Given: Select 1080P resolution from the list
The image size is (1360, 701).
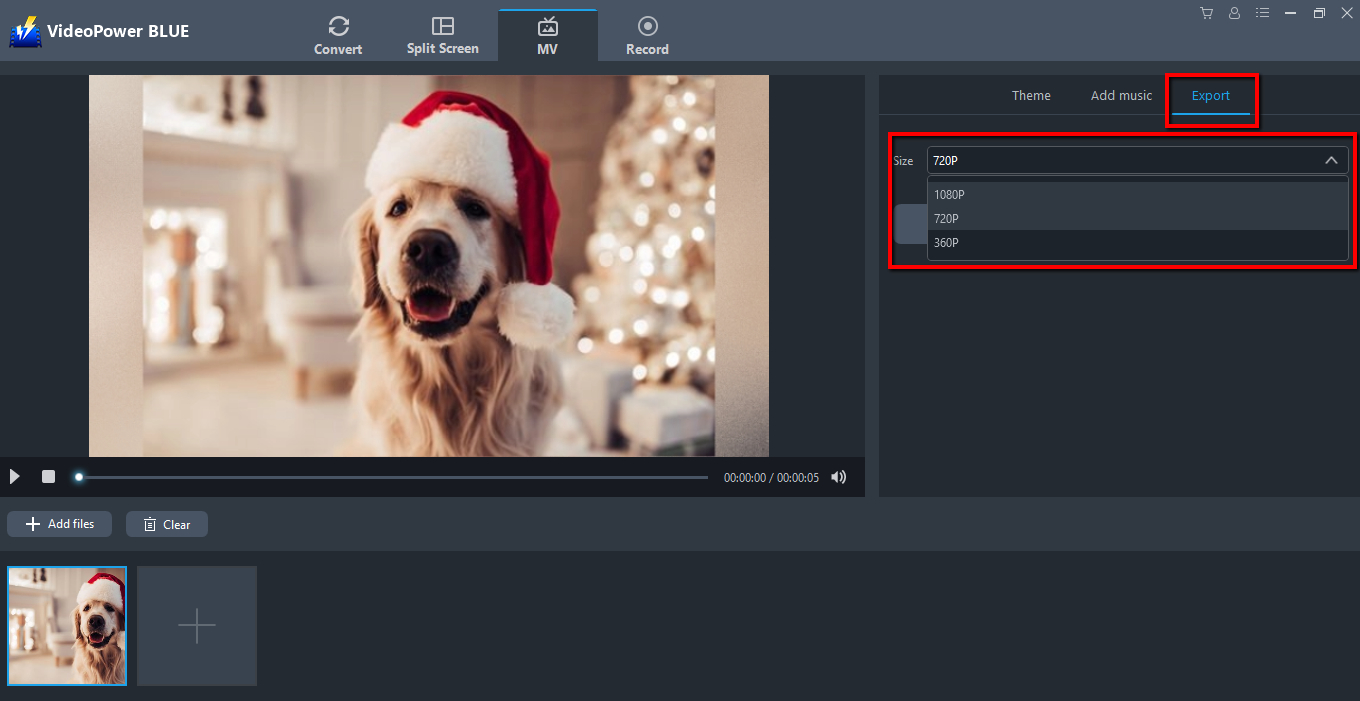Looking at the screenshot, I should pyautogui.click(x=949, y=194).
